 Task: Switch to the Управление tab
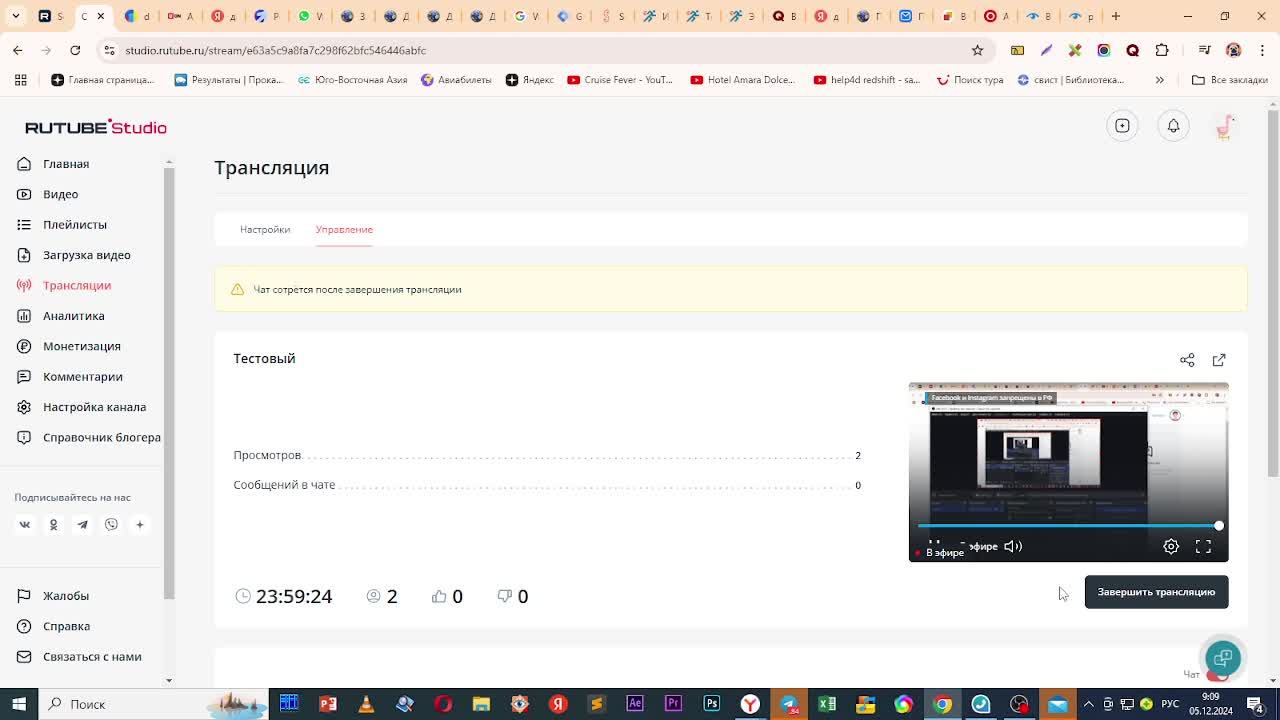344,229
